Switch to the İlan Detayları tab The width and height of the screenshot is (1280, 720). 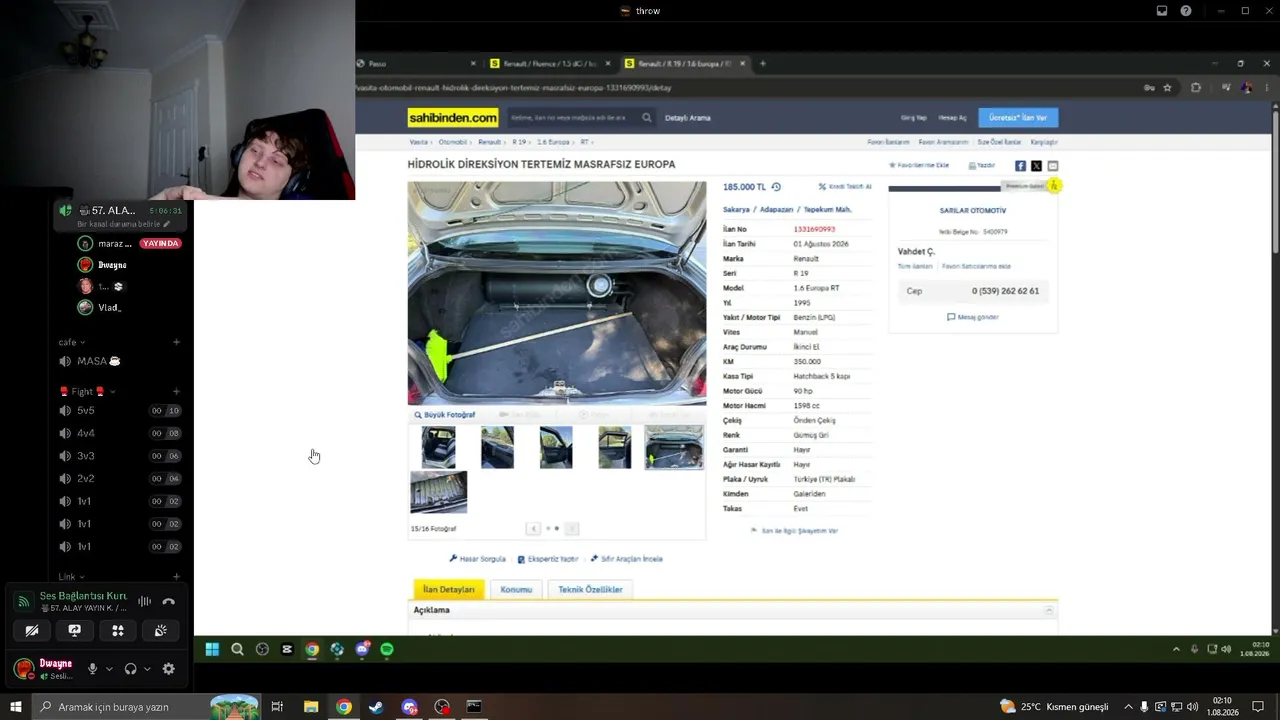pyautogui.click(x=449, y=589)
